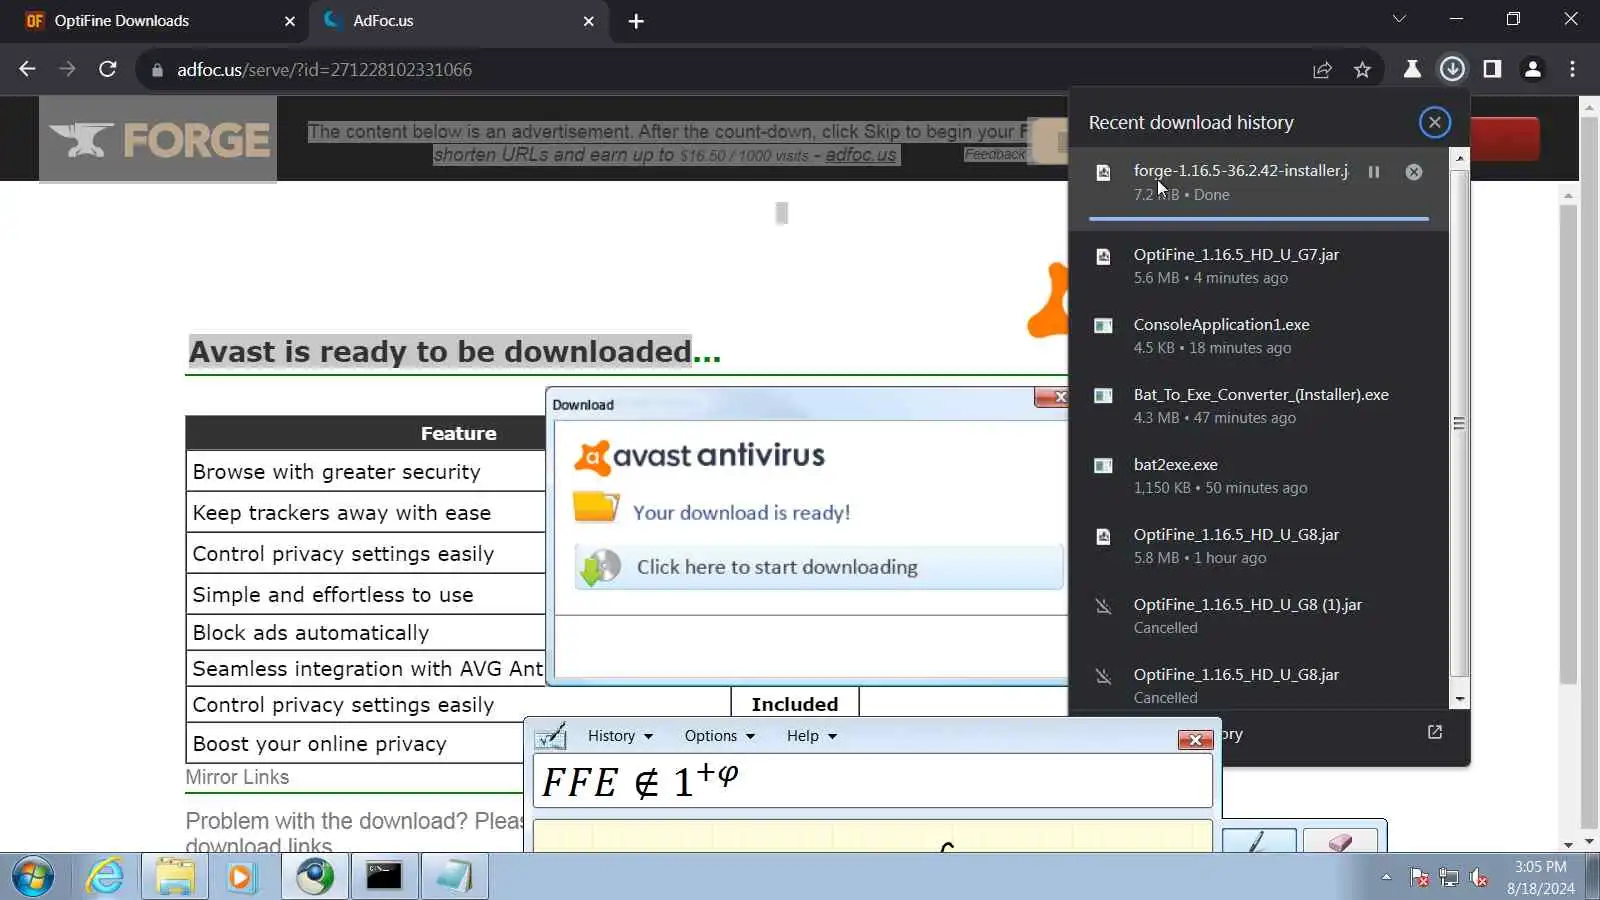Open the Windows Start menu

coord(33,877)
